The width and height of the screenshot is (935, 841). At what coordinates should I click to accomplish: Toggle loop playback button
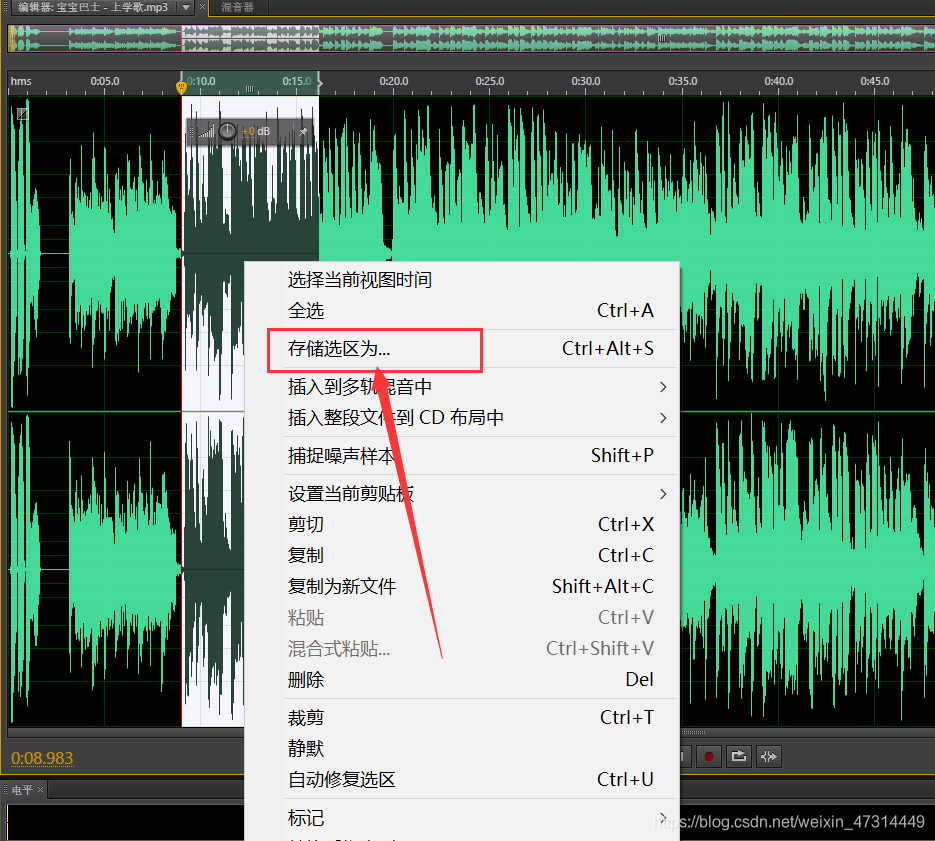pyautogui.click(x=739, y=757)
